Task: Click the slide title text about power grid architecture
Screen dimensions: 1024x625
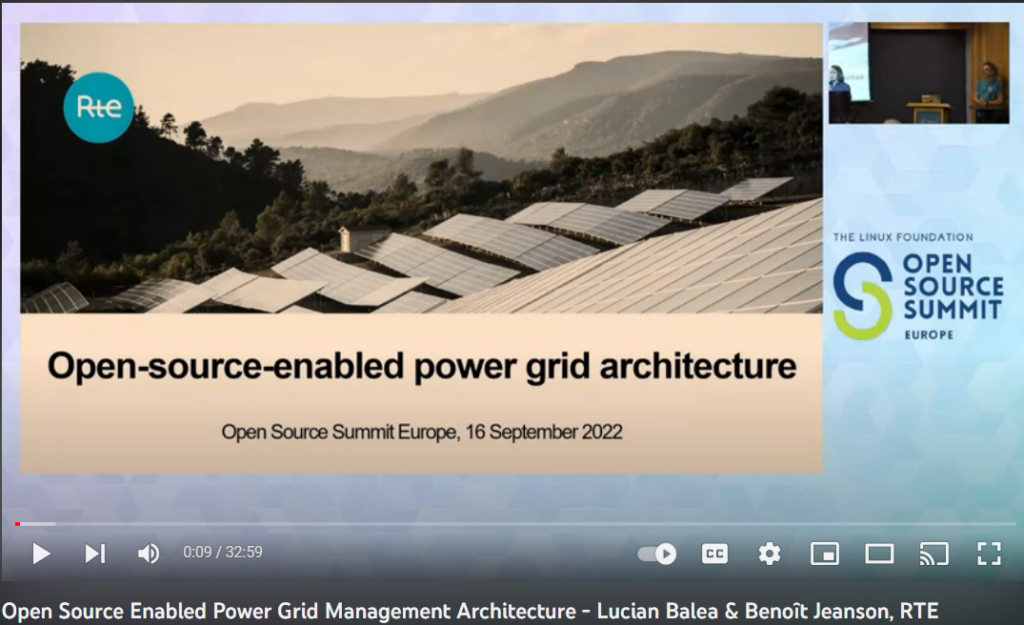Action: [421, 367]
